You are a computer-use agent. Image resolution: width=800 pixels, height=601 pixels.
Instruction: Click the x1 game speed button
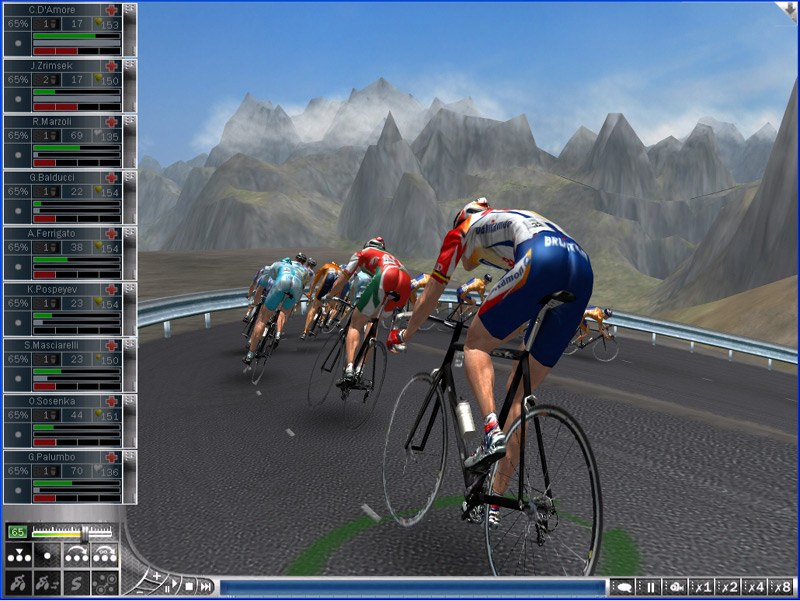click(x=704, y=587)
